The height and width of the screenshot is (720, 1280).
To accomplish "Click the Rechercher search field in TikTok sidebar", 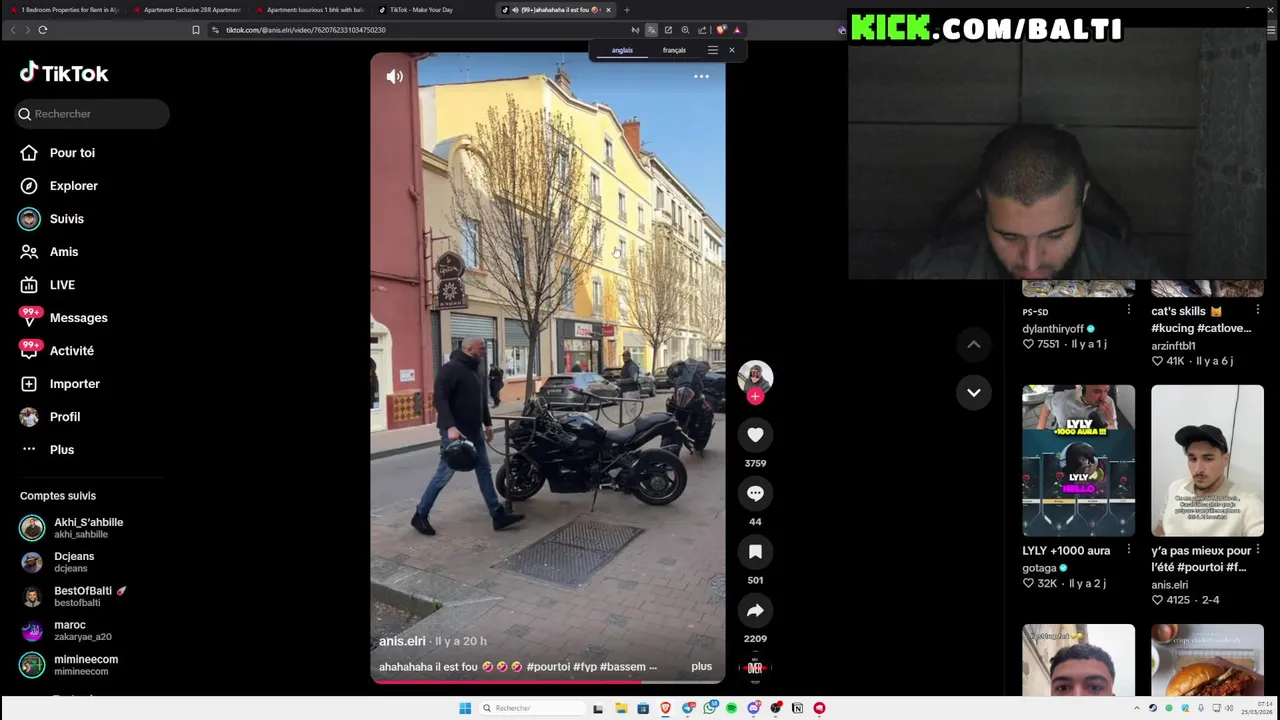I will tap(92, 114).
